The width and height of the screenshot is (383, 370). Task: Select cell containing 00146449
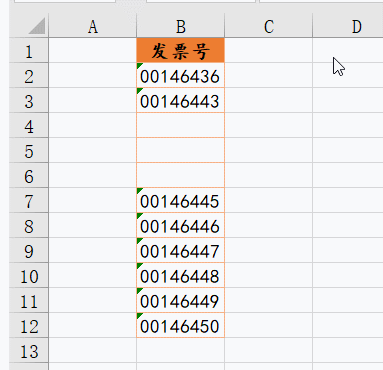[x=181, y=300]
